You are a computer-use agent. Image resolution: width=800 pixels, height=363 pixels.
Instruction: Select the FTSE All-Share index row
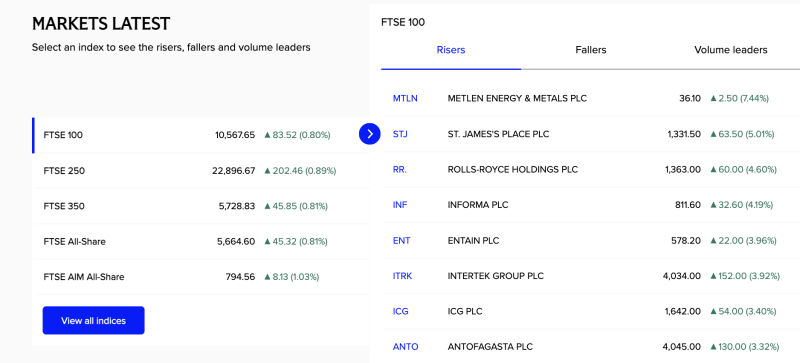(x=201, y=241)
